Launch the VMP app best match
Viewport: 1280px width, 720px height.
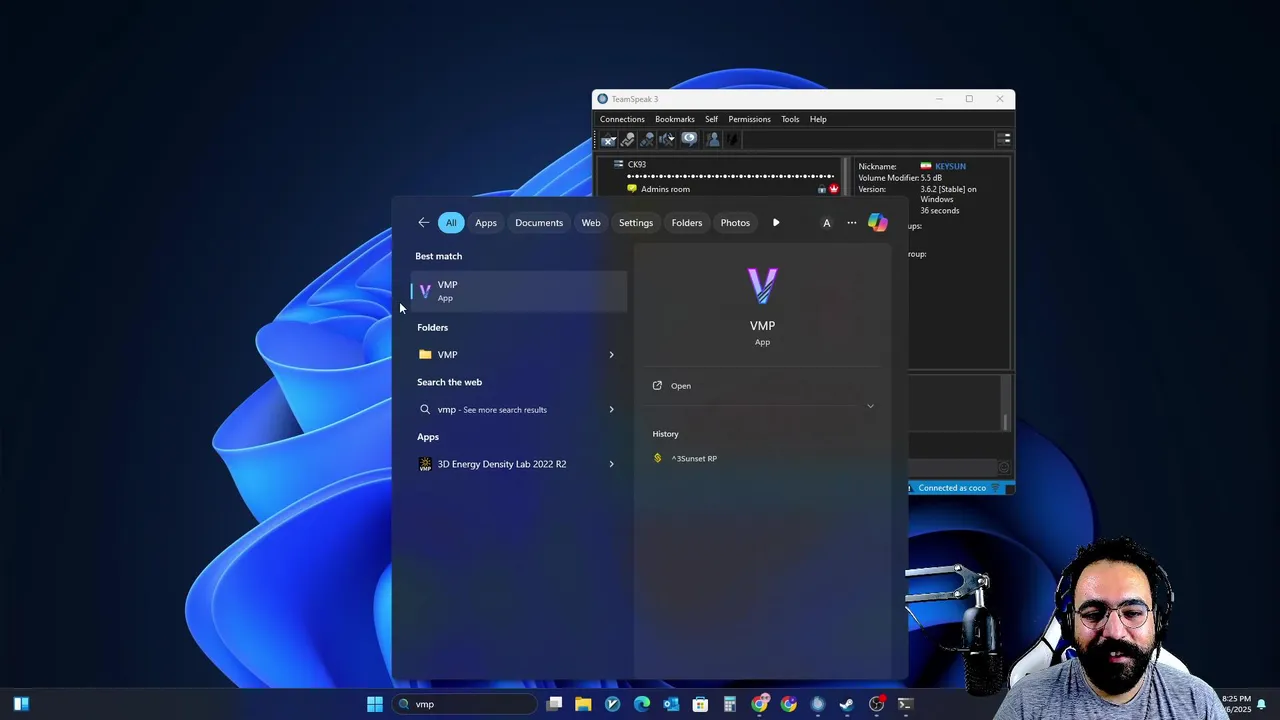click(519, 291)
